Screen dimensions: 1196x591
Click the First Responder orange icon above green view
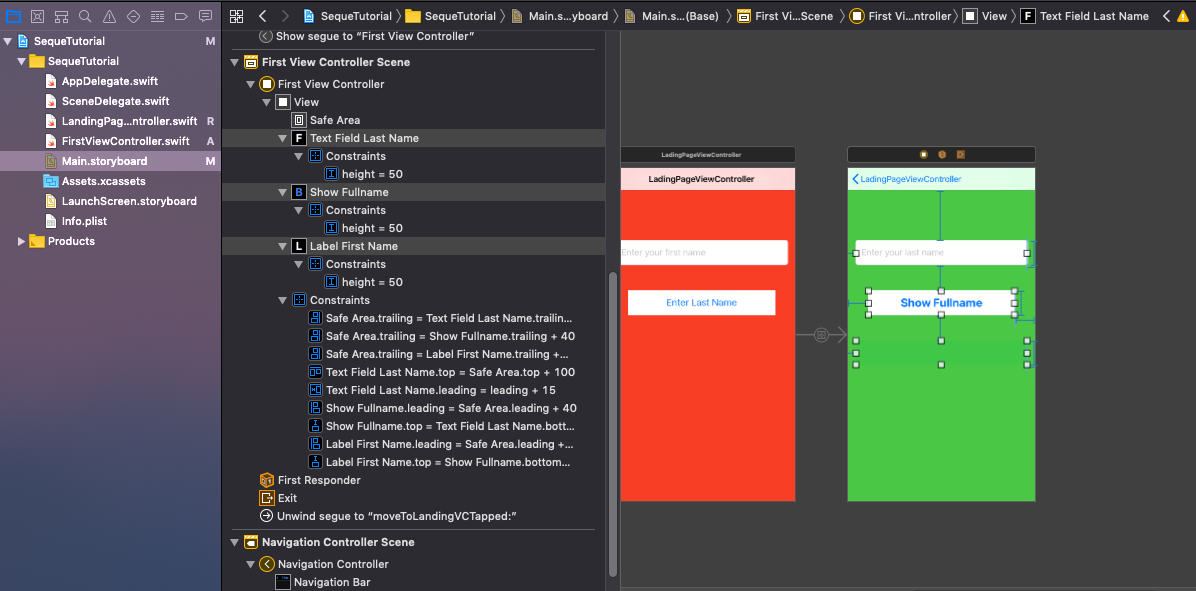click(941, 153)
